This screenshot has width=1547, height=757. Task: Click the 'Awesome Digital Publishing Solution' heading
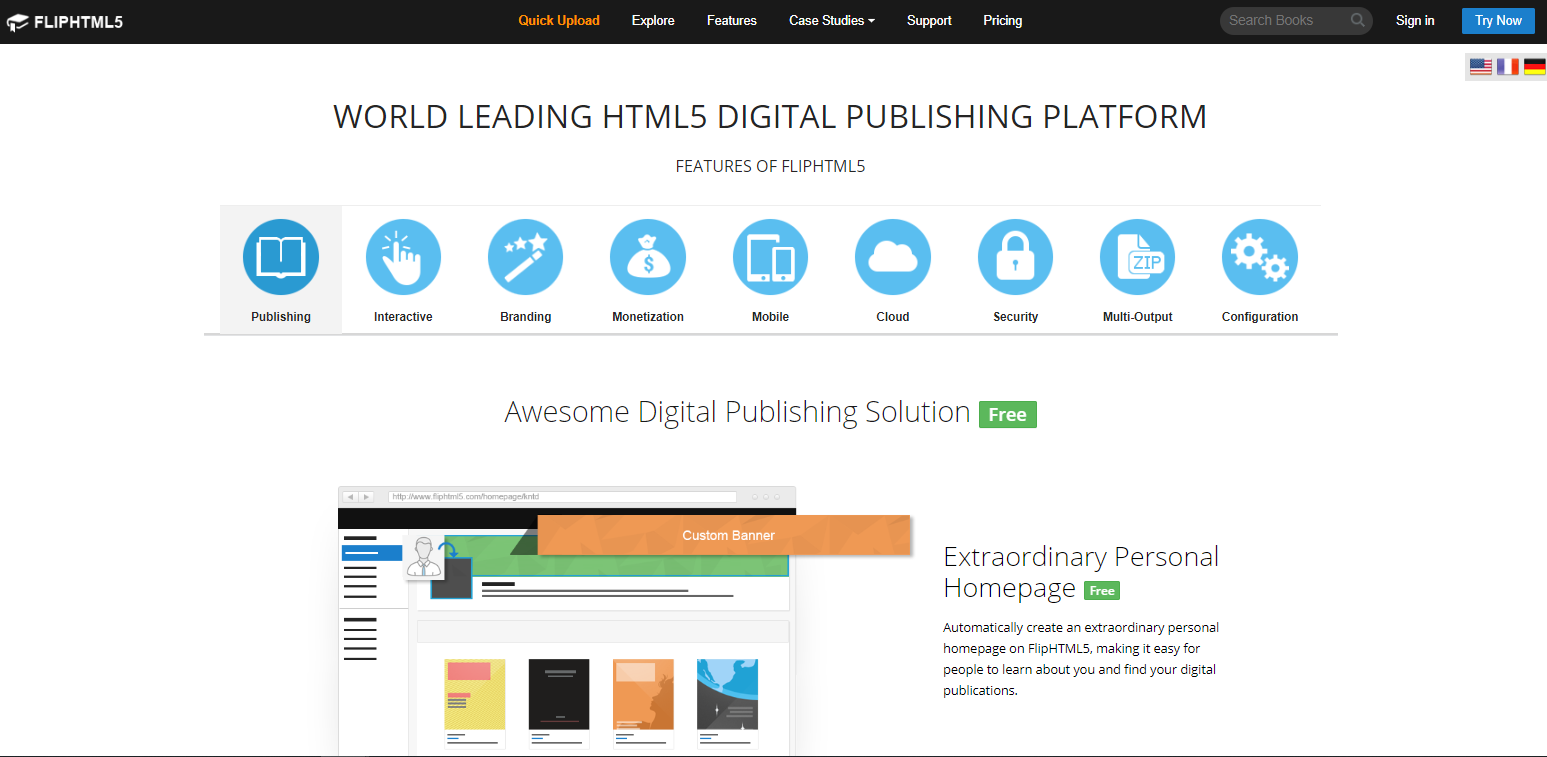coord(737,412)
